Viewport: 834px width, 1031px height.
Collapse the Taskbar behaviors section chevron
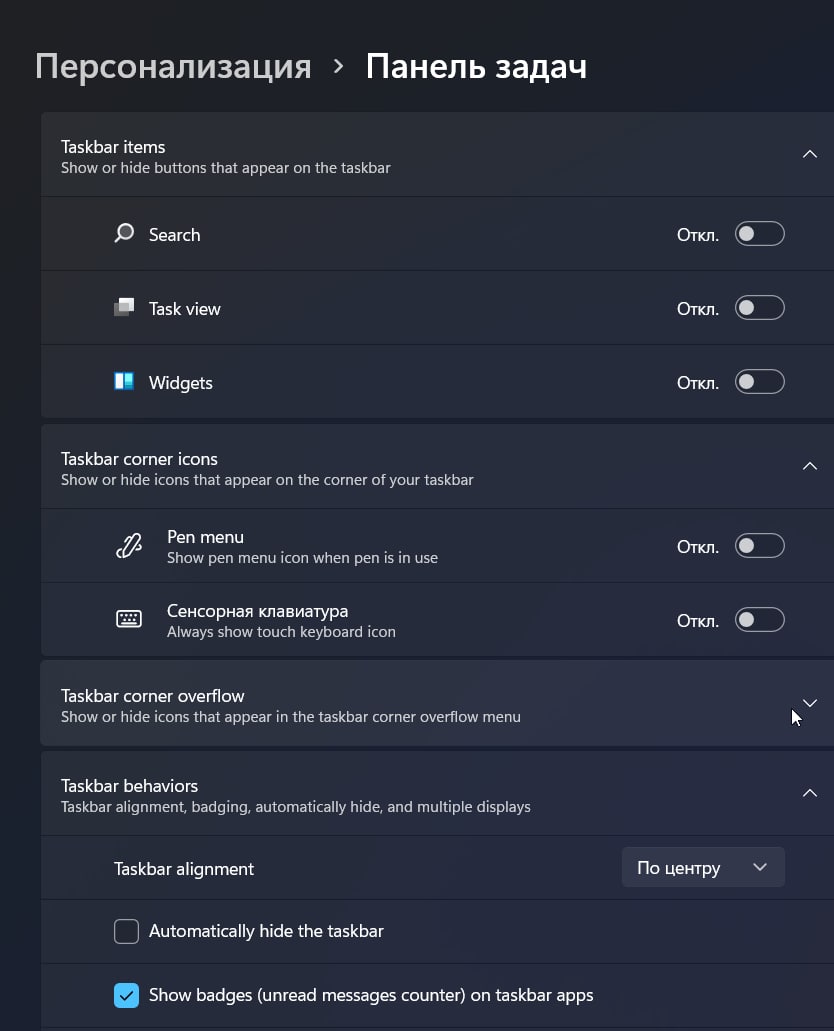click(810, 793)
